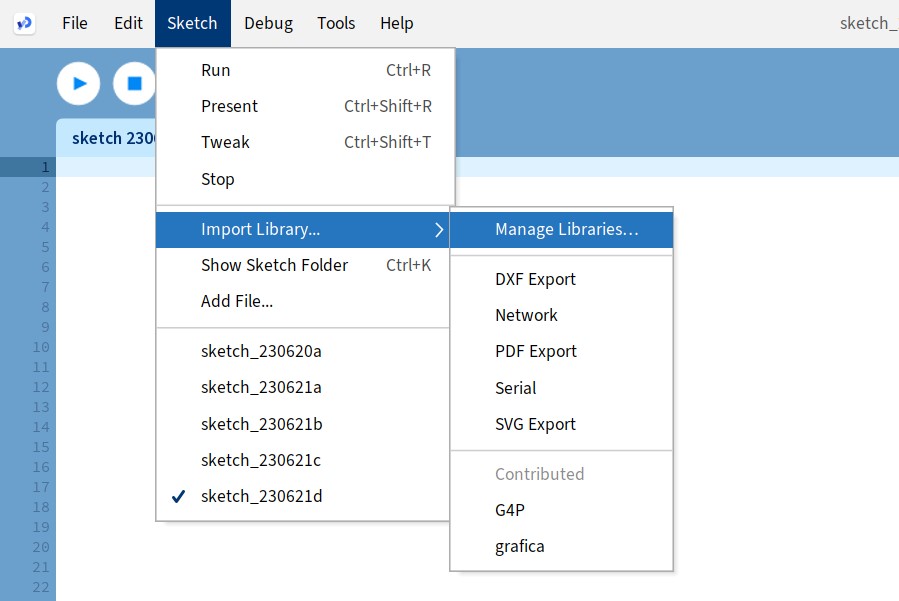Open the Debug menu
The image size is (899, 601).
pos(268,23)
